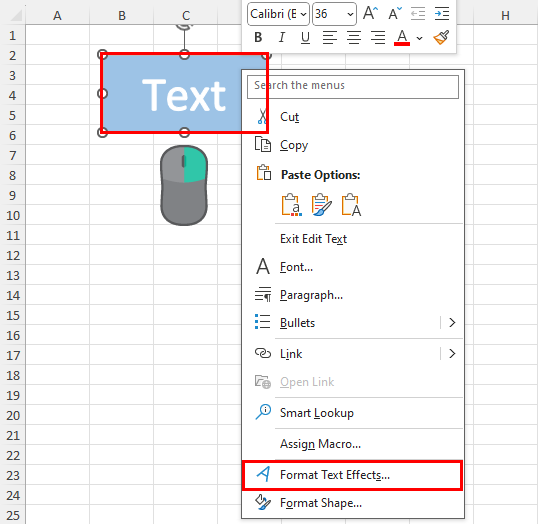Toggle Bold in the mini toolbar
Screen dimensions: 538x524
[258, 37]
